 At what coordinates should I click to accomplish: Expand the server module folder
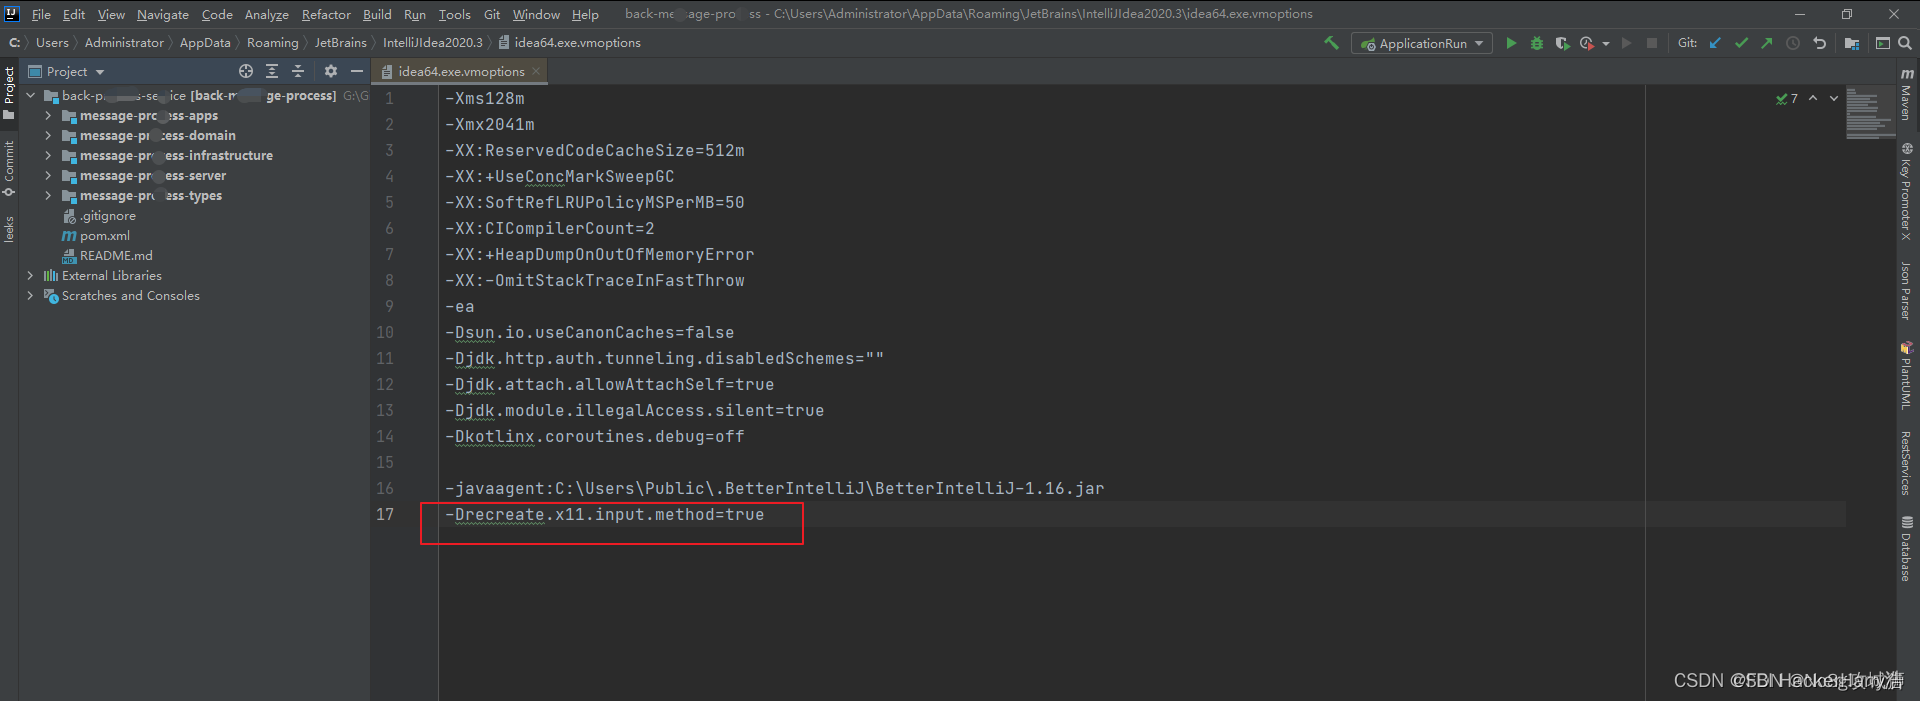(48, 176)
